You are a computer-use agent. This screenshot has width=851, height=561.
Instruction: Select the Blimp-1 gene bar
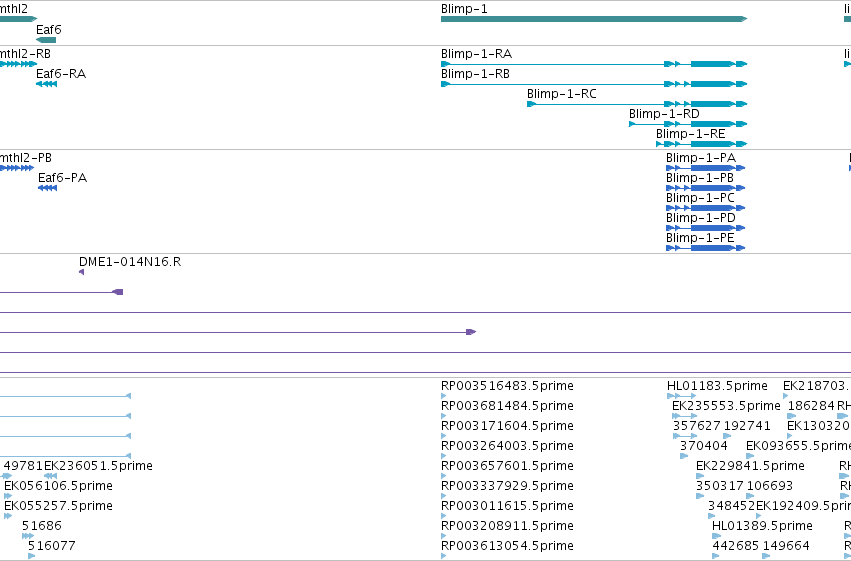(594, 19)
